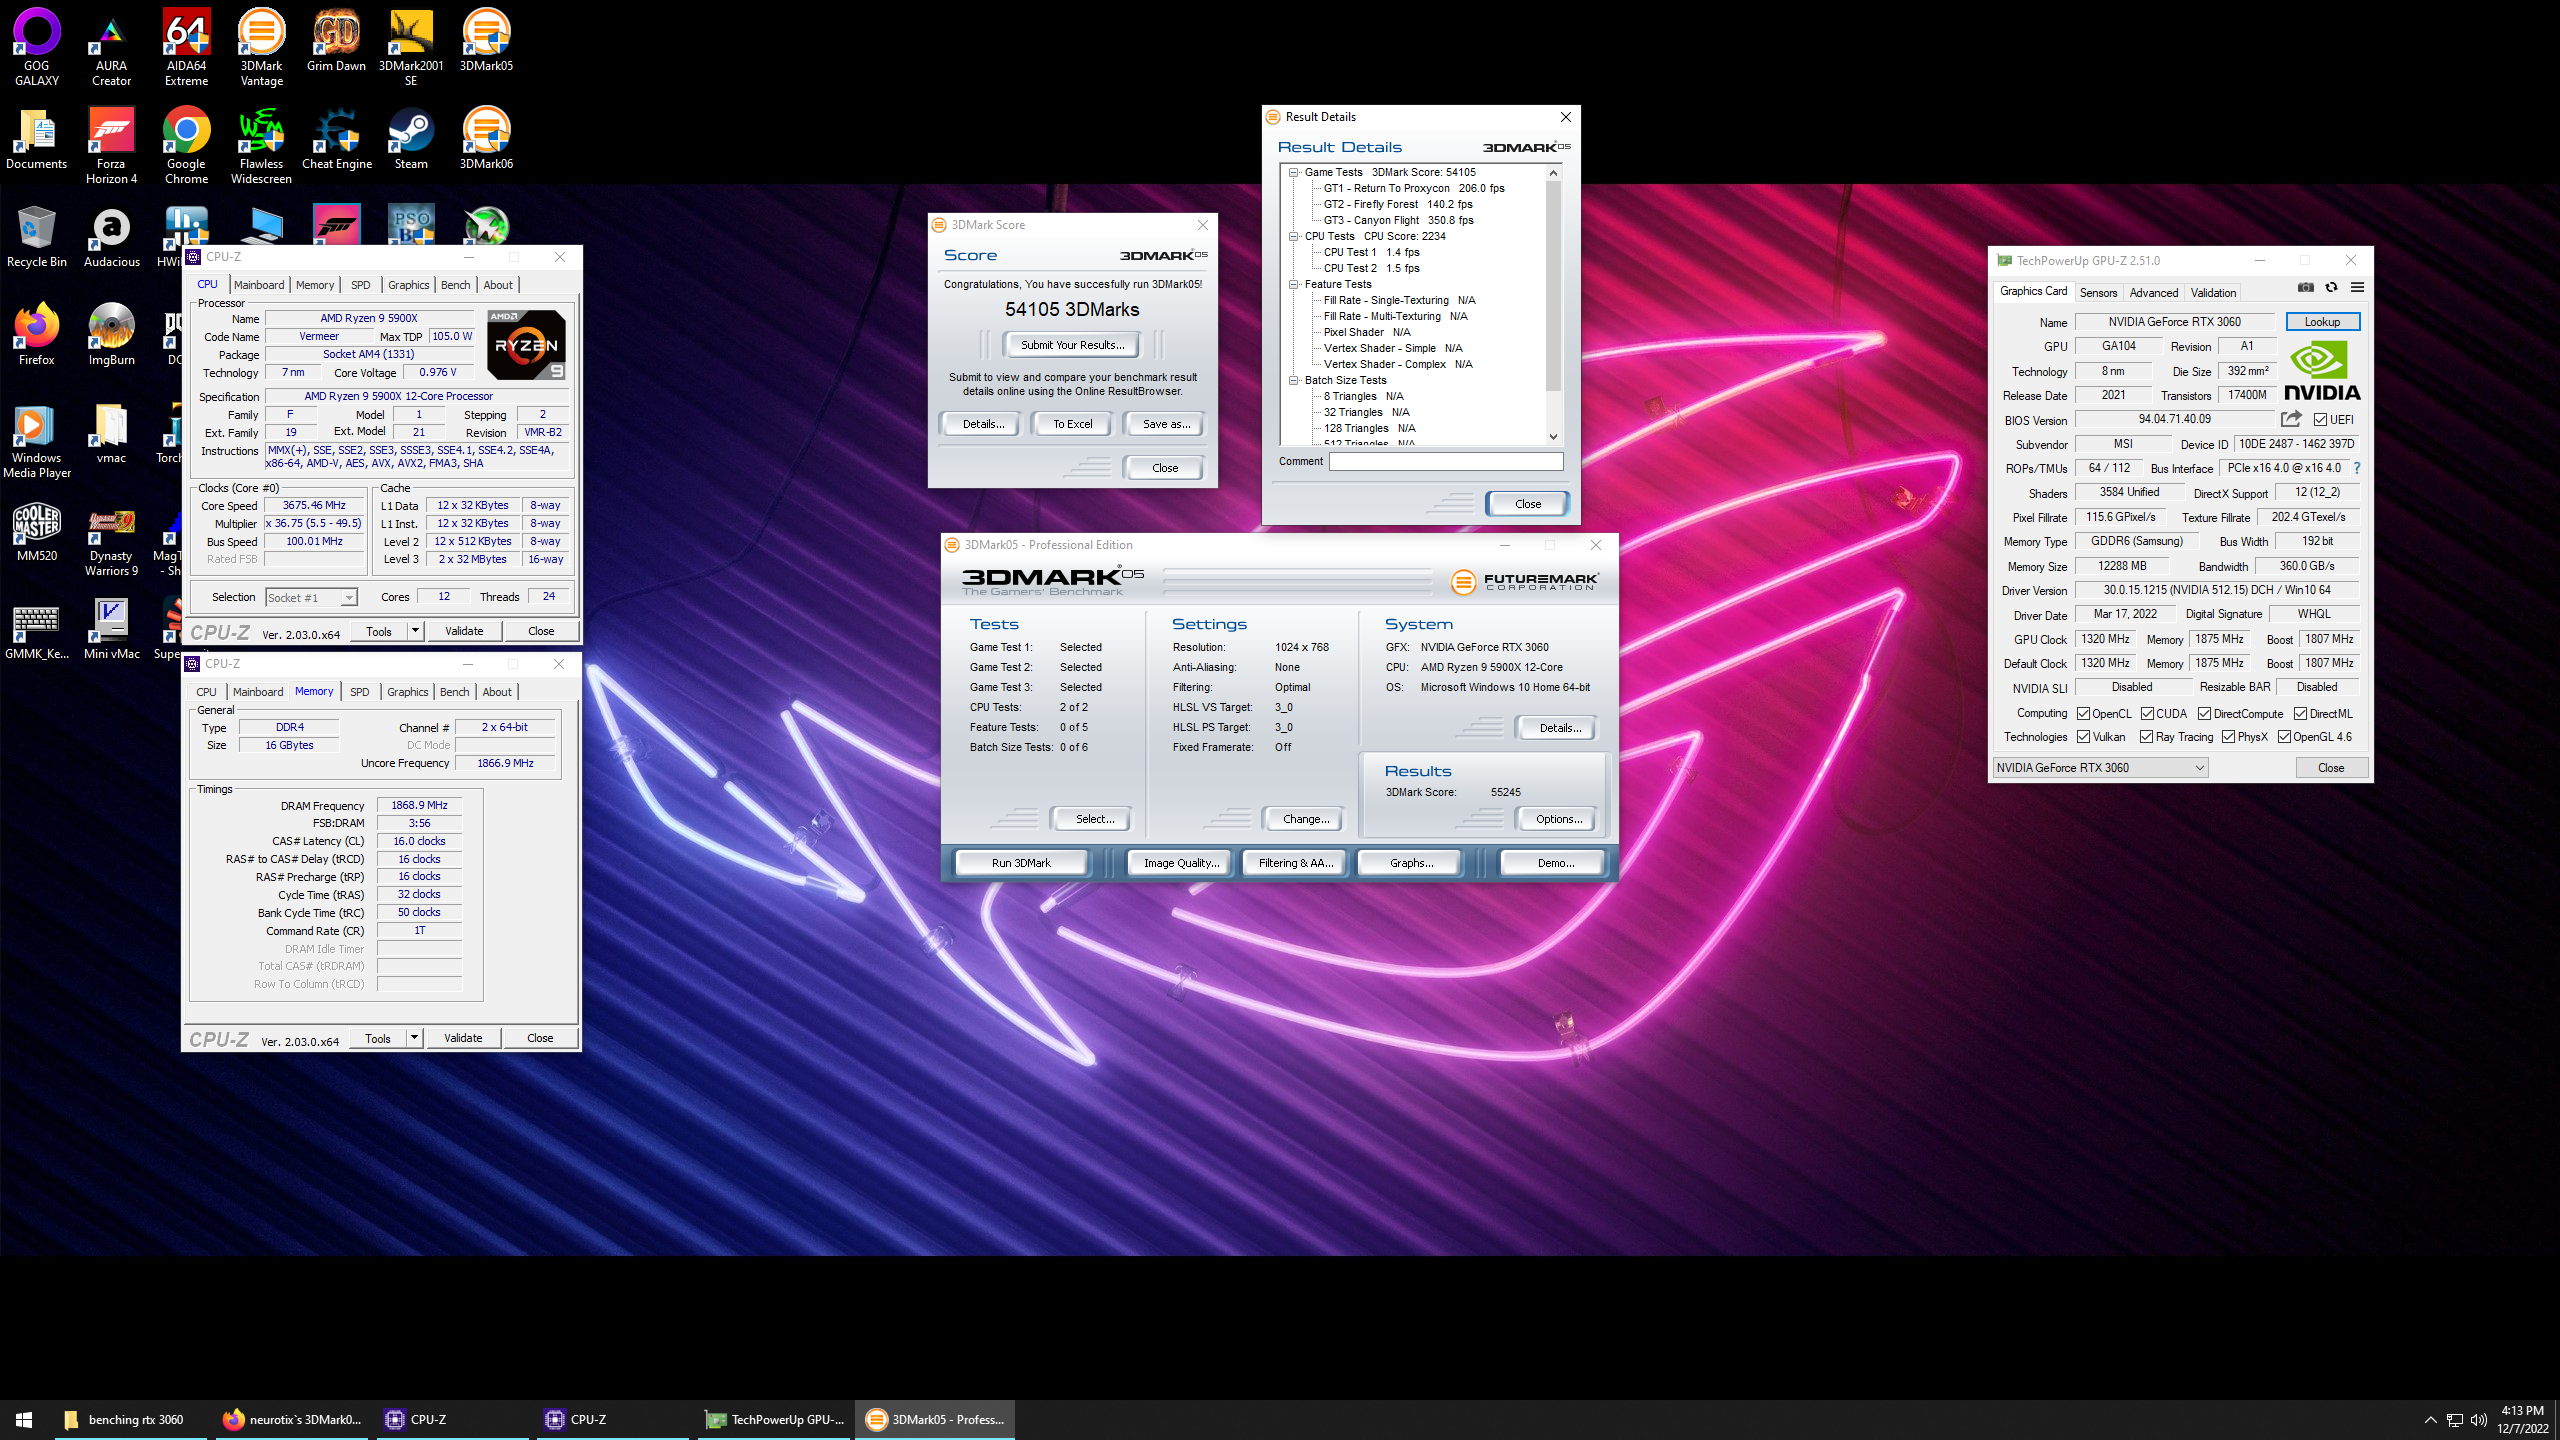The height and width of the screenshot is (1440, 2560).
Task: Click GPU-Z screenshot camera icon
Action: [2305, 288]
